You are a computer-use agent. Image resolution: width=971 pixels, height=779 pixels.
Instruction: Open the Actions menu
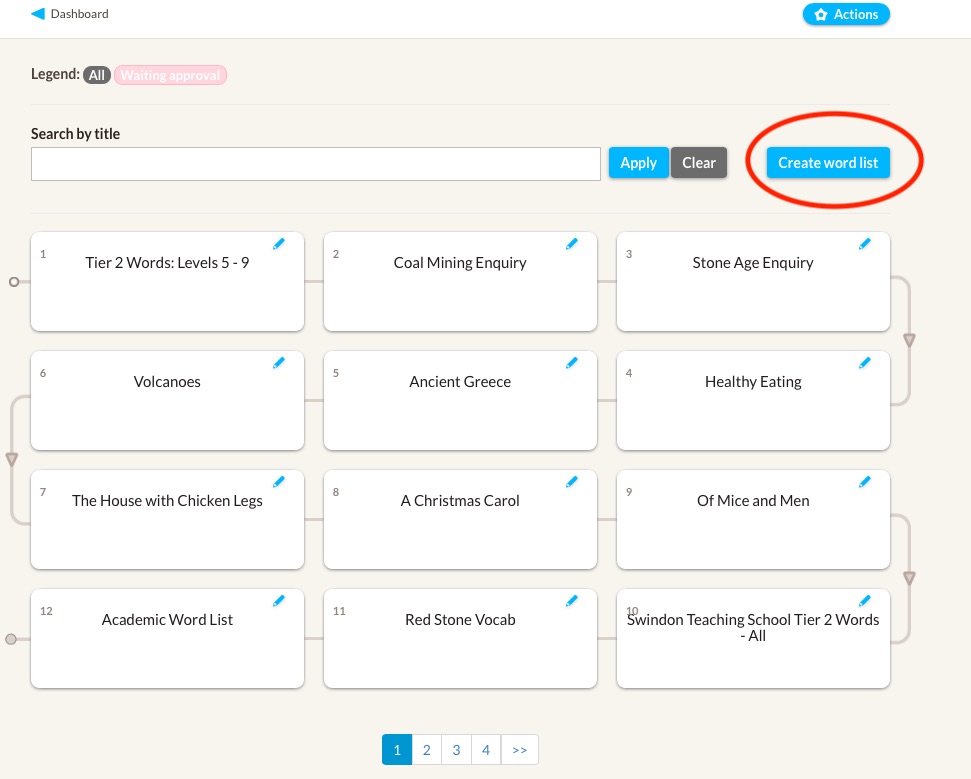[845, 14]
